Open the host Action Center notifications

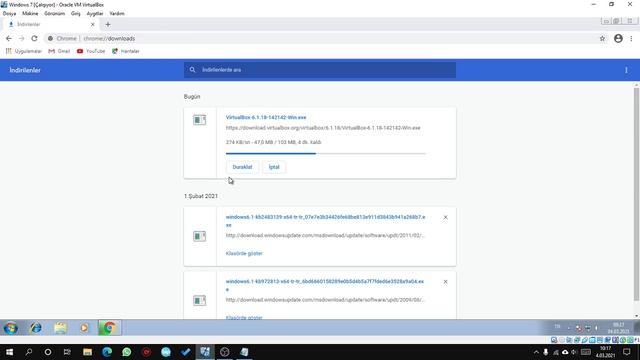(627, 352)
